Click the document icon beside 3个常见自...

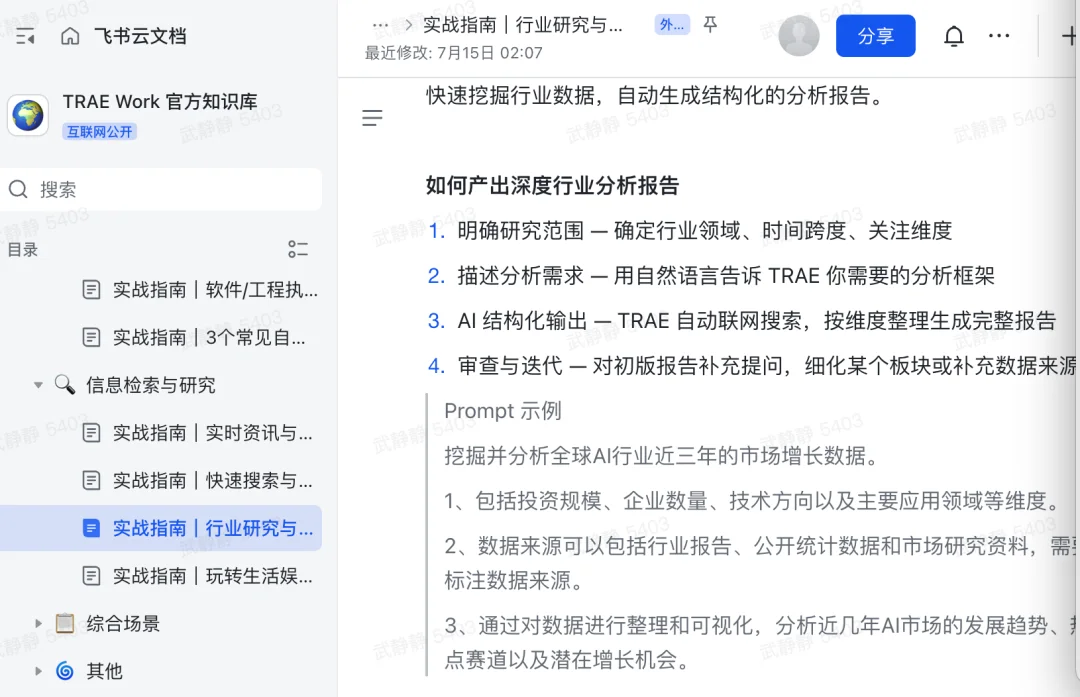[x=91, y=337]
